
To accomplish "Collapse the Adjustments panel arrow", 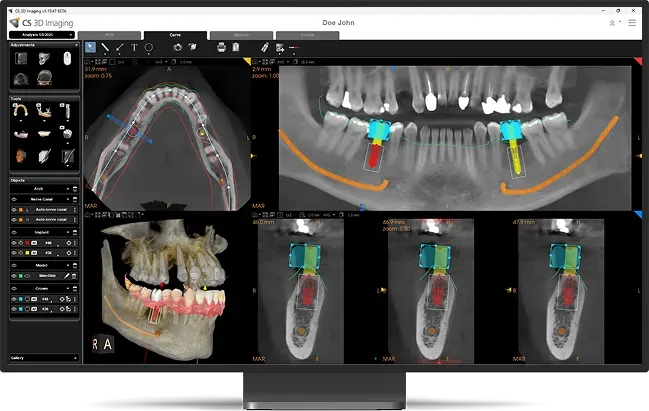I will pyautogui.click(x=76, y=45).
